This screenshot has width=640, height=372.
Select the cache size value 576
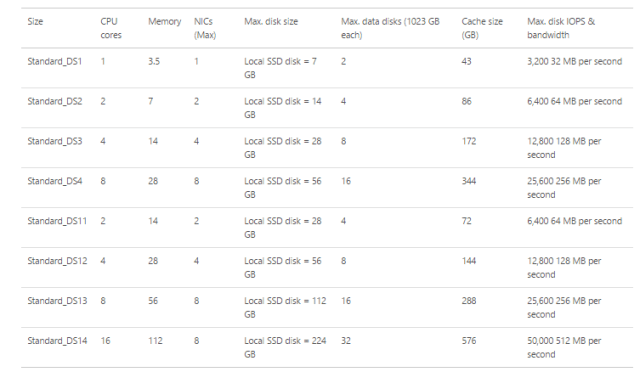(469, 341)
